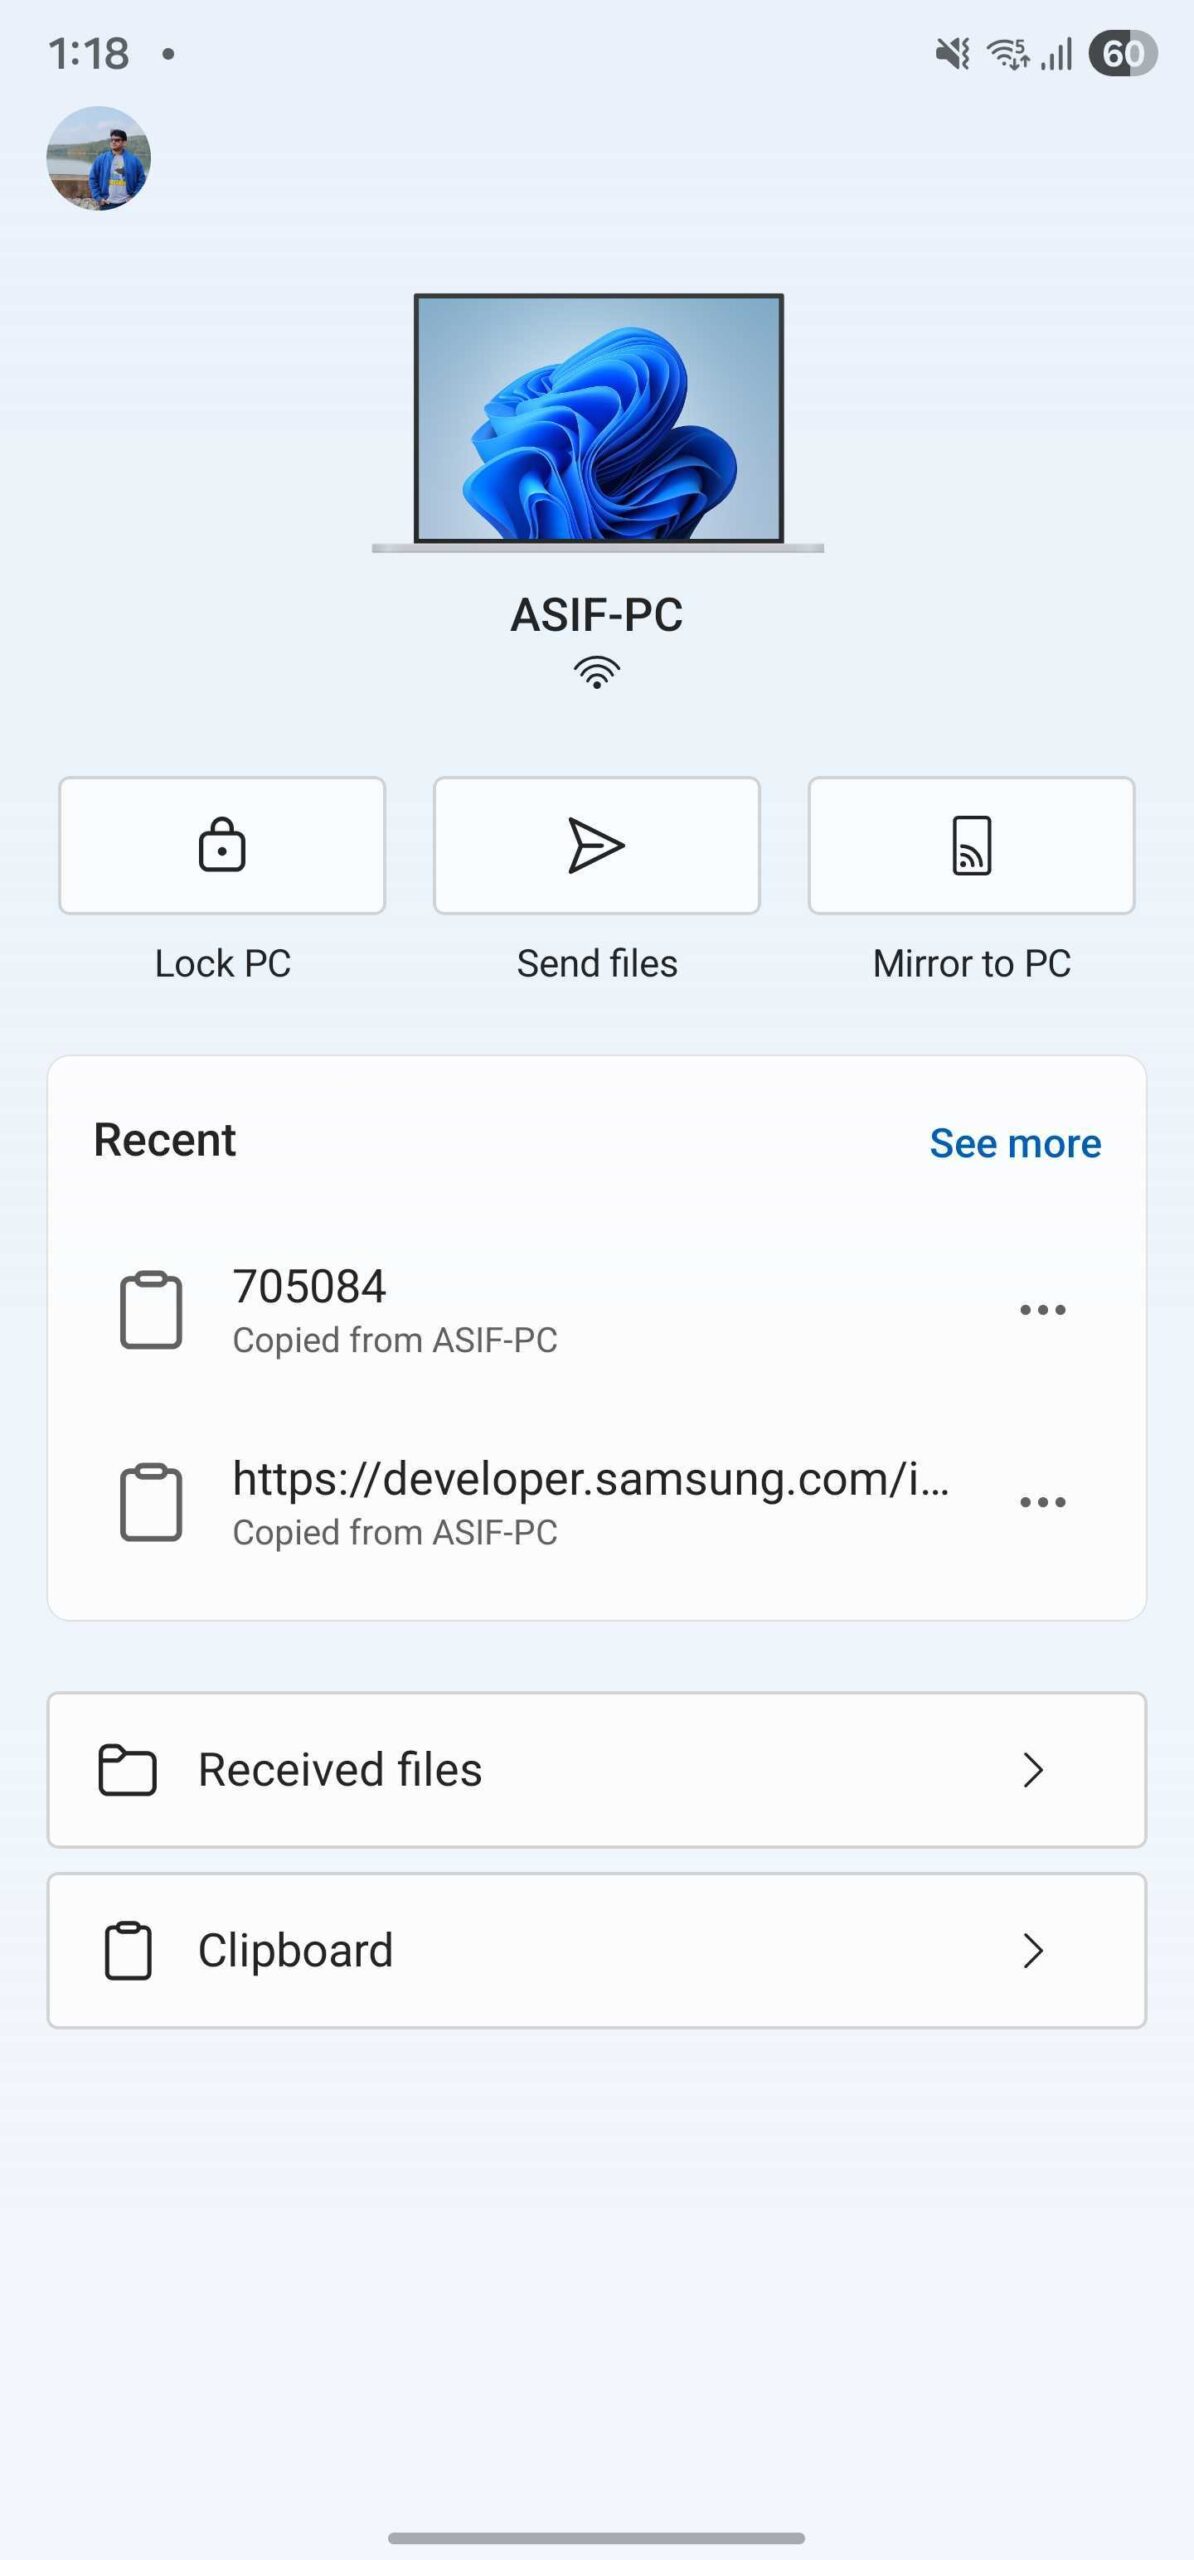Tap clipboard icon beside developer.samsung.com link
Screen dimensions: 1194x2560
click(x=151, y=1502)
